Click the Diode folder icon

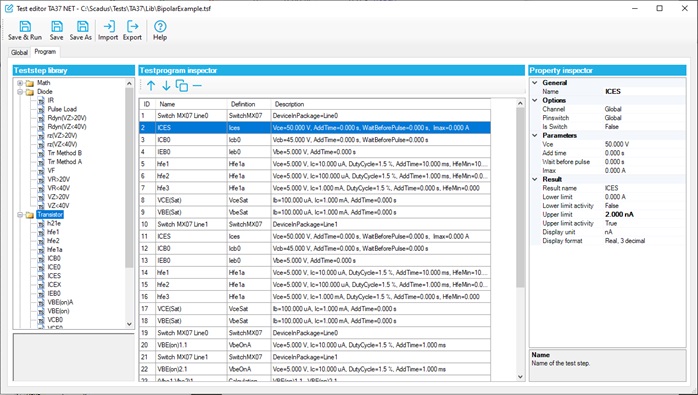pos(30,92)
